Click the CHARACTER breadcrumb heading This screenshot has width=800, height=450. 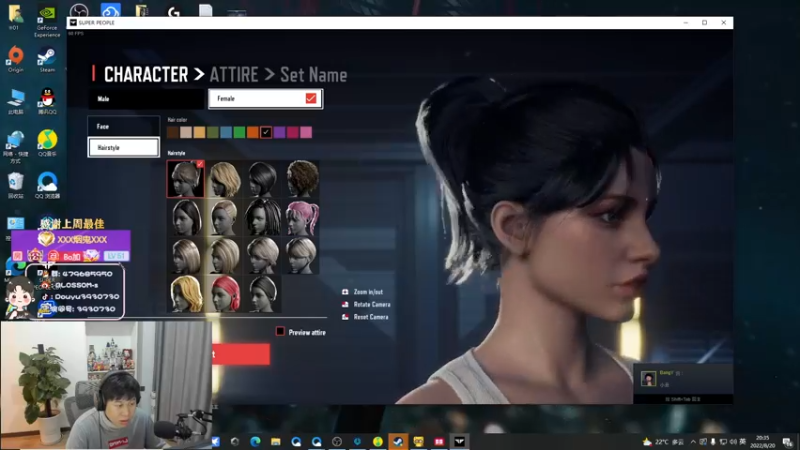[x=146, y=74]
